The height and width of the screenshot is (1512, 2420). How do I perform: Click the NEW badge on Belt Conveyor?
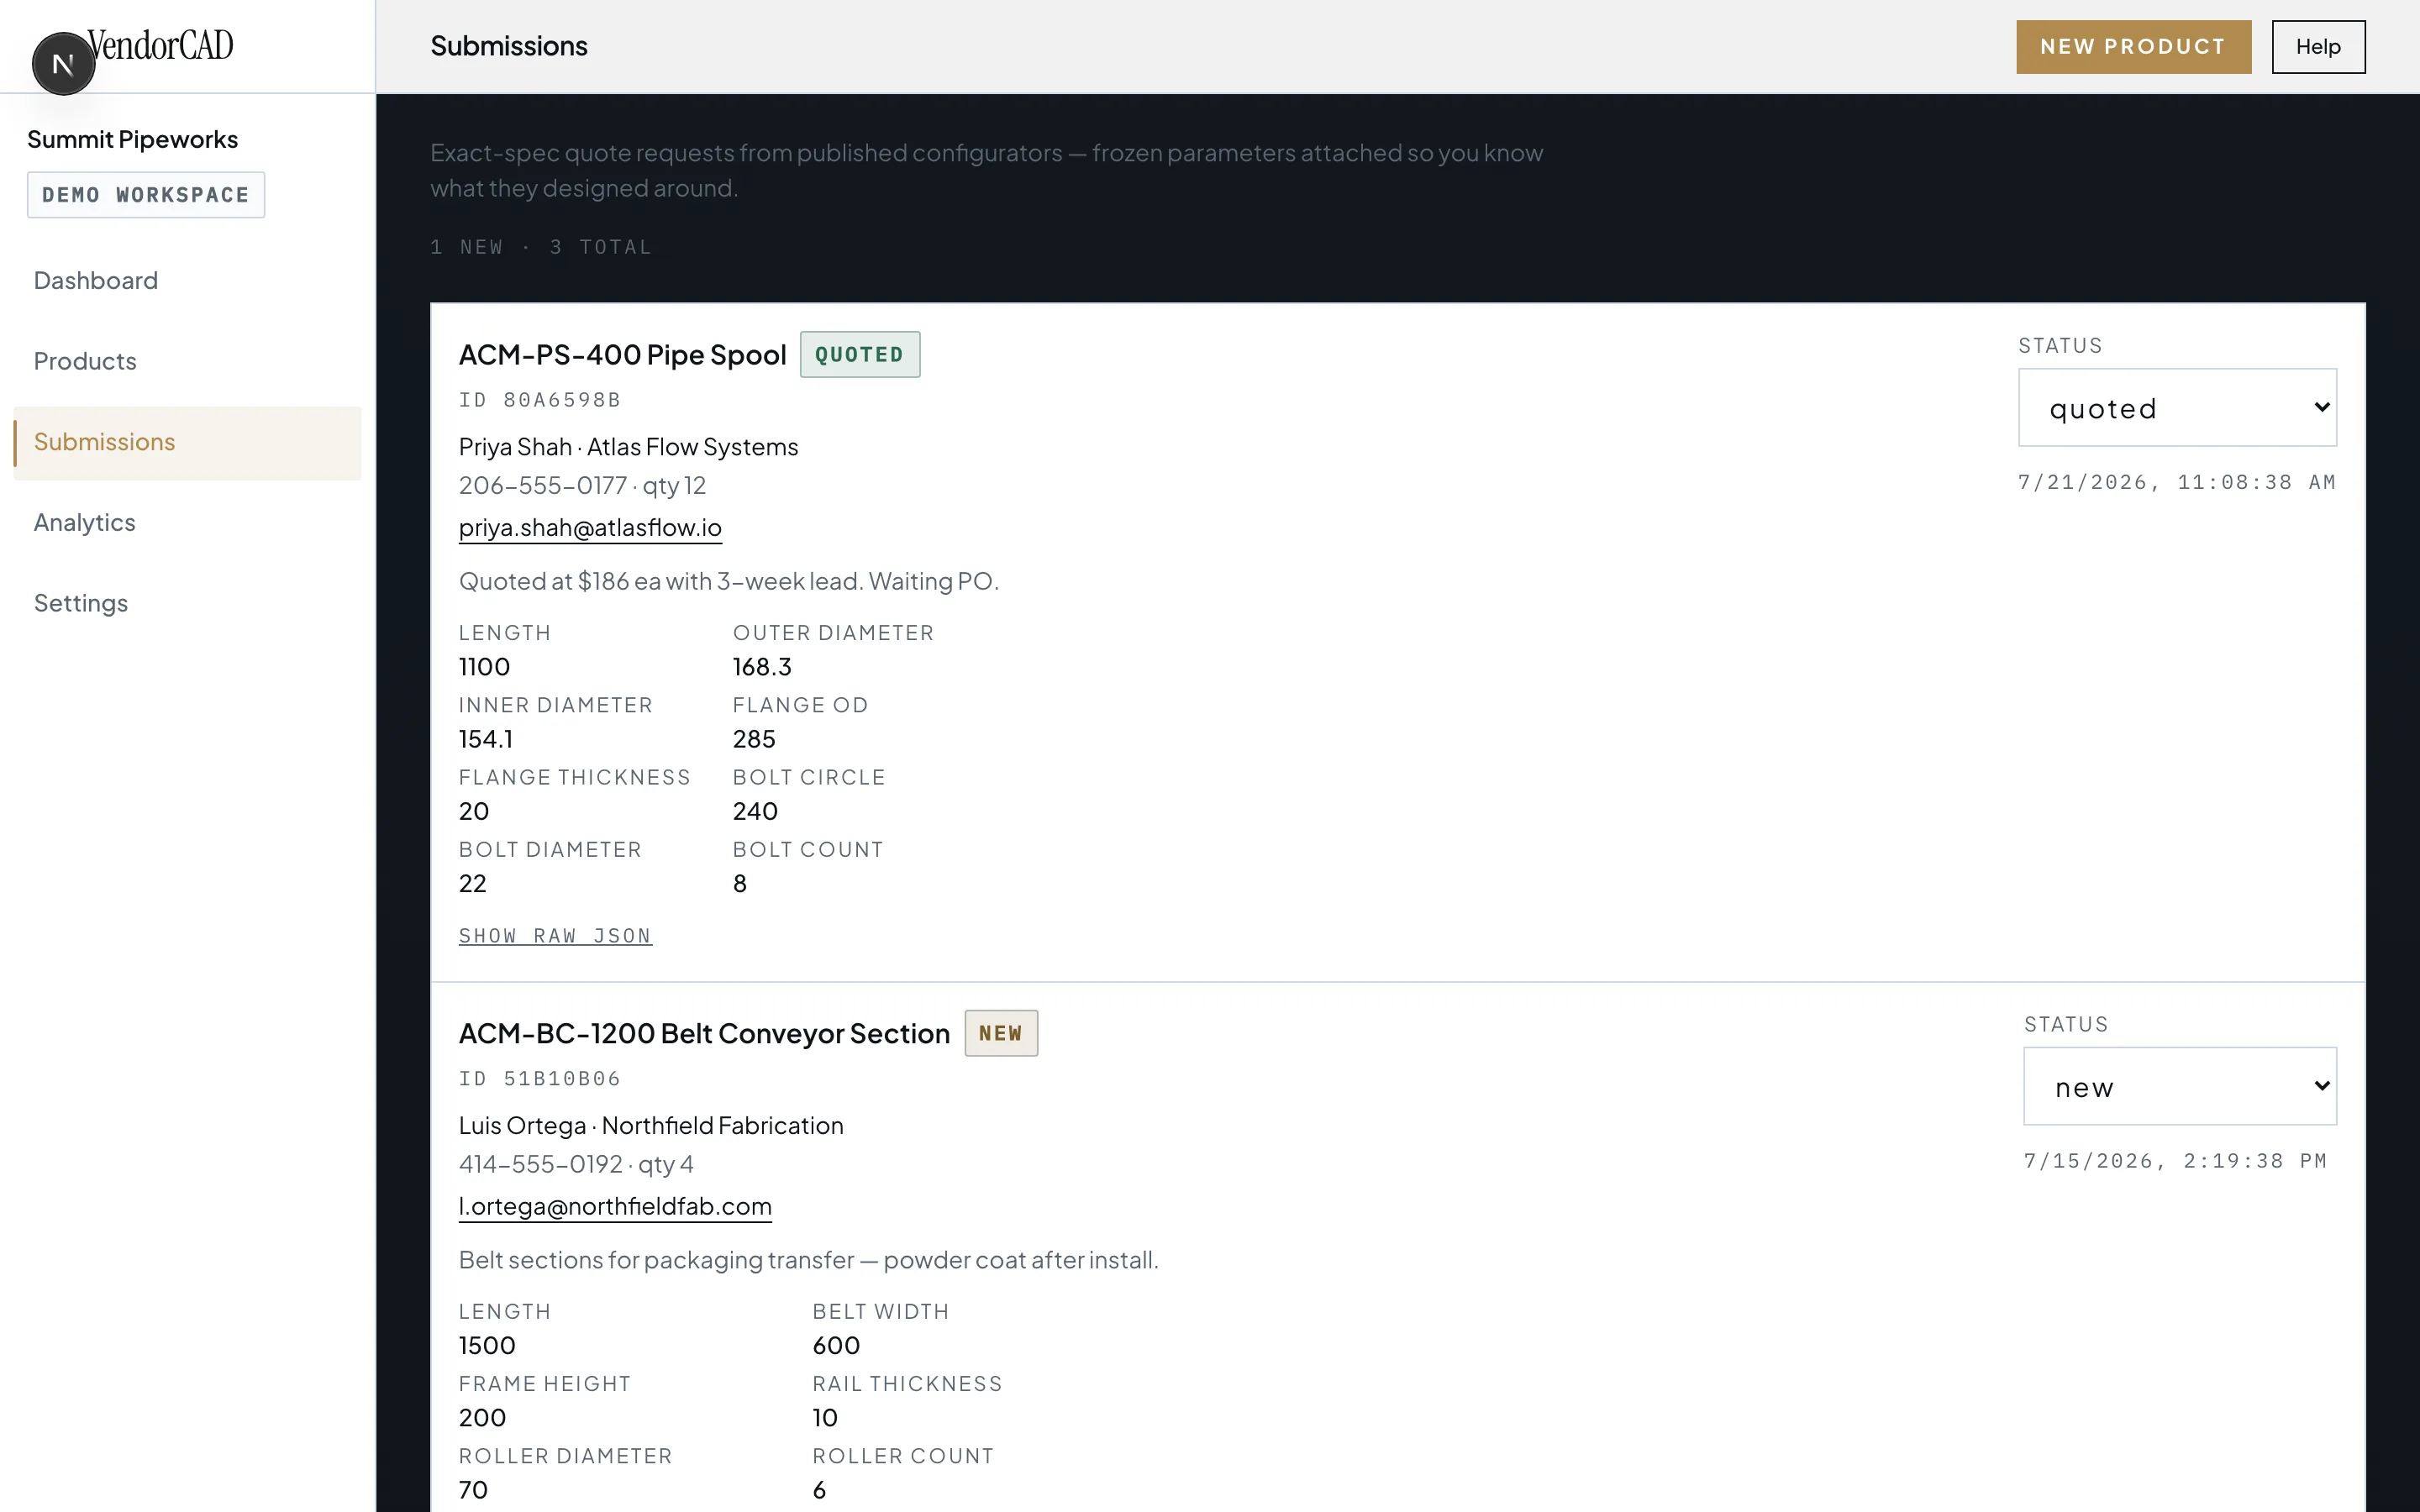(x=1001, y=1034)
